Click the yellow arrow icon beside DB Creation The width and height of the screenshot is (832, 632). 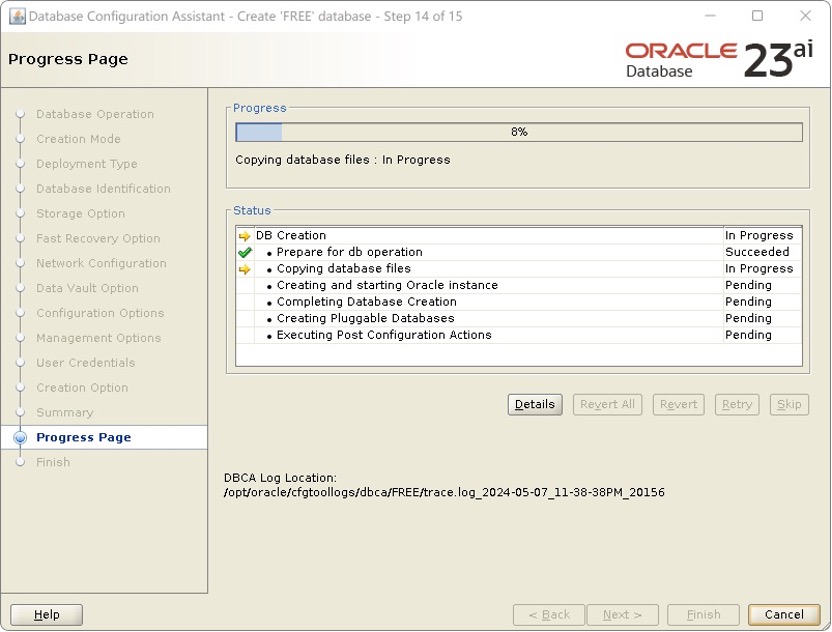244,236
